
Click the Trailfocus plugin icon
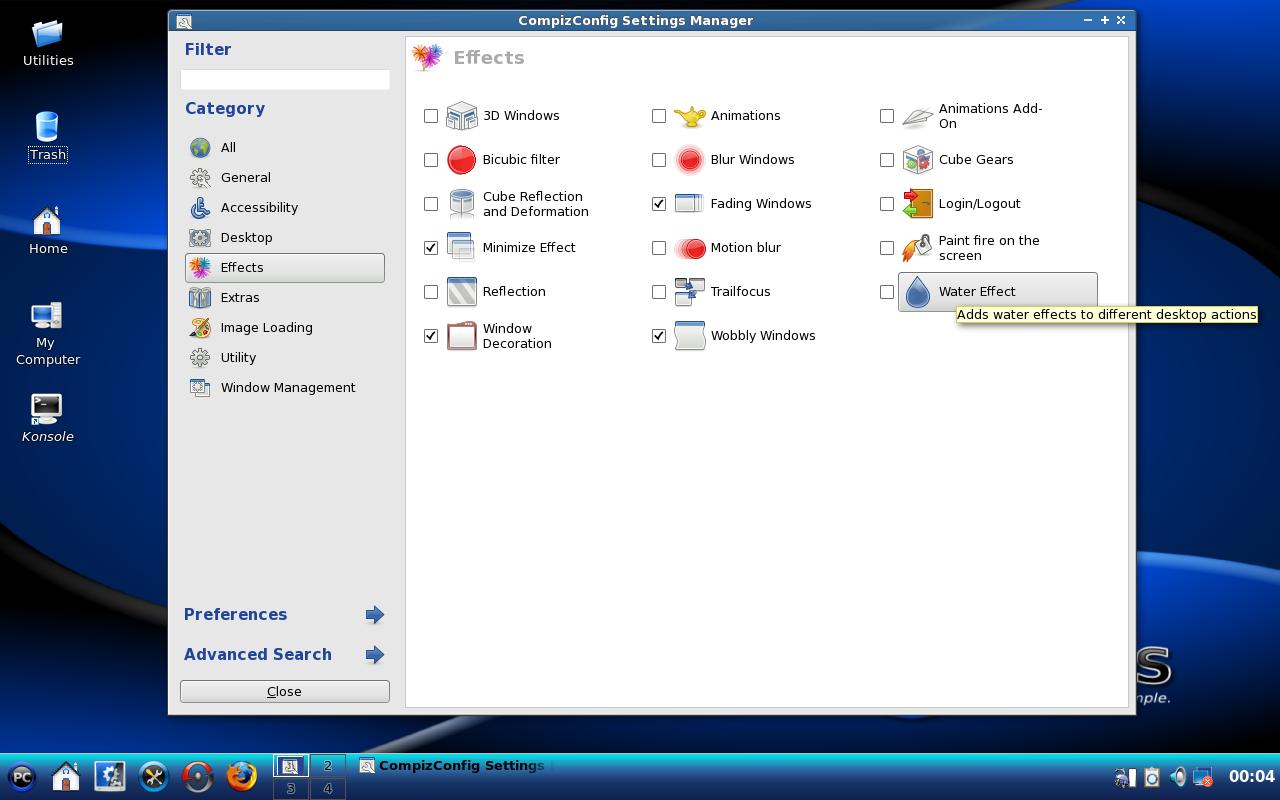689,292
